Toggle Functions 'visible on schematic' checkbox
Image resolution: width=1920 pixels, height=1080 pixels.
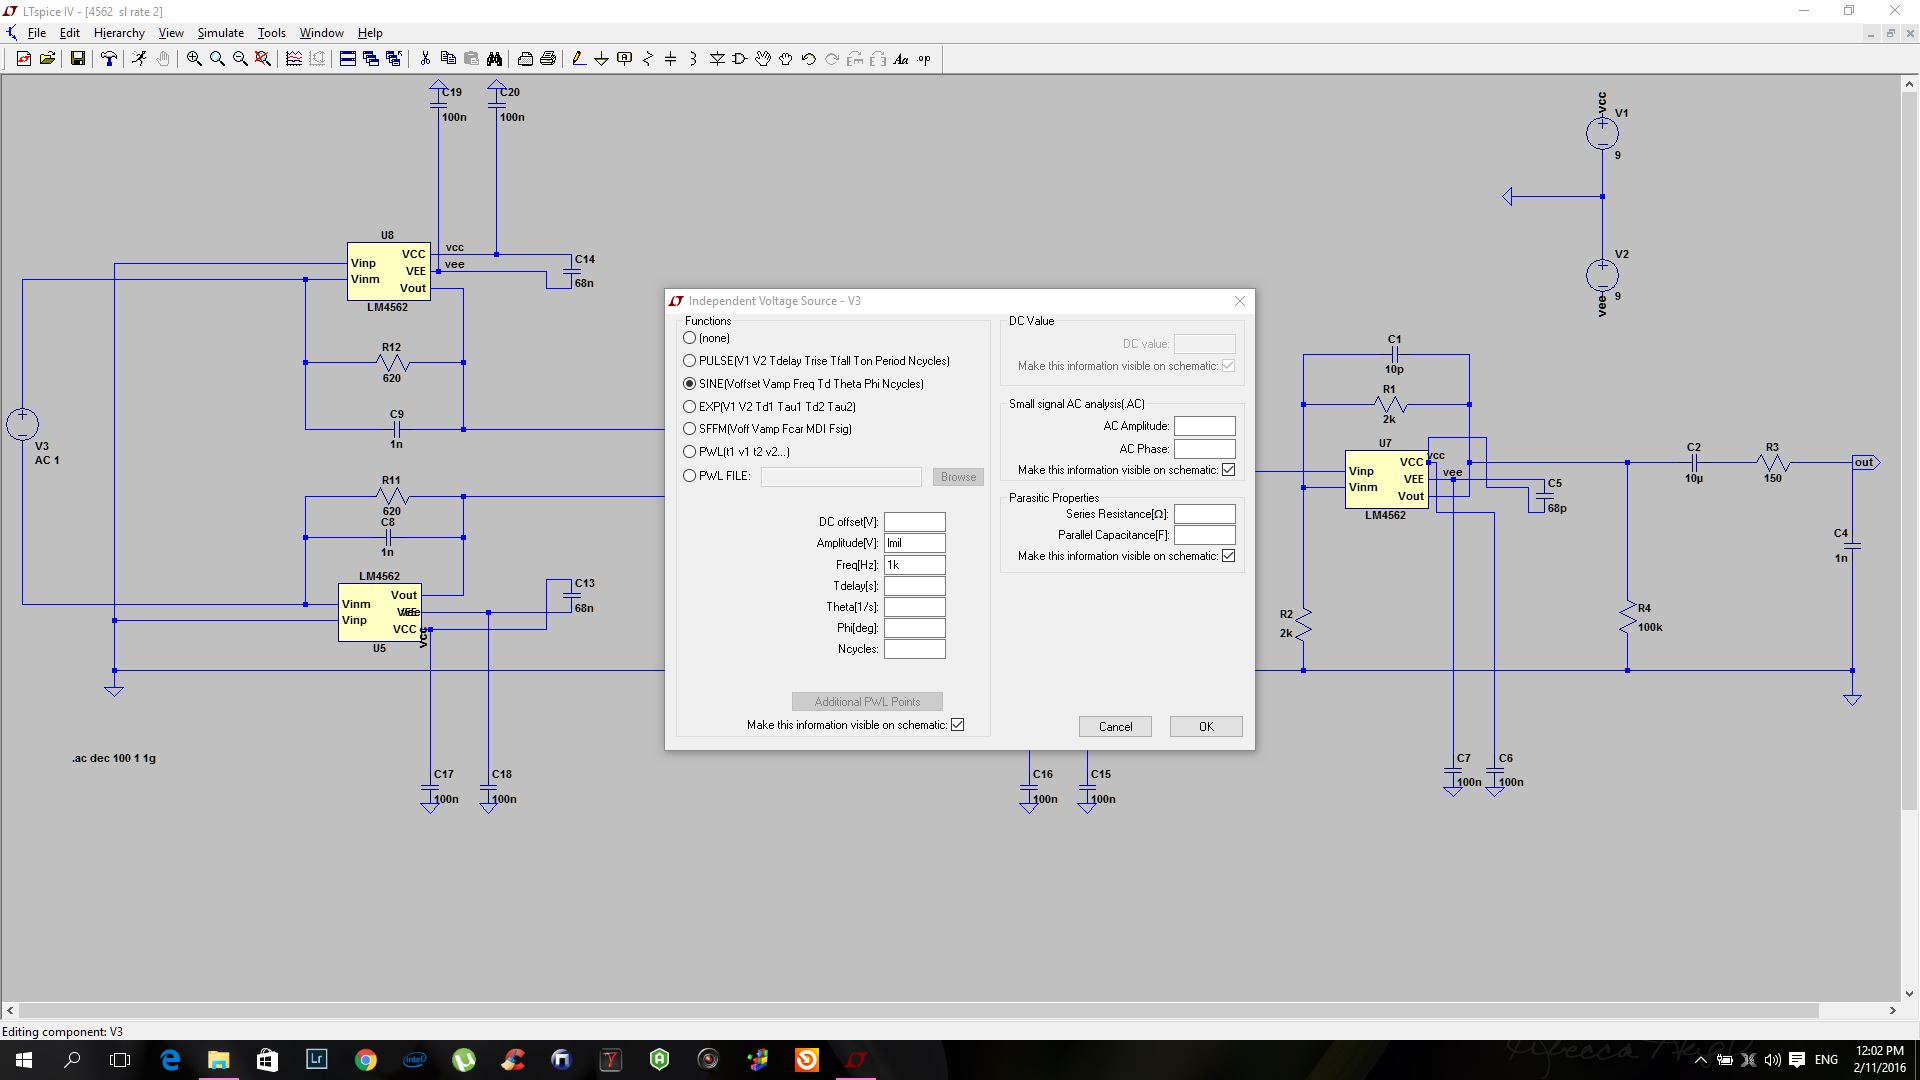point(957,725)
